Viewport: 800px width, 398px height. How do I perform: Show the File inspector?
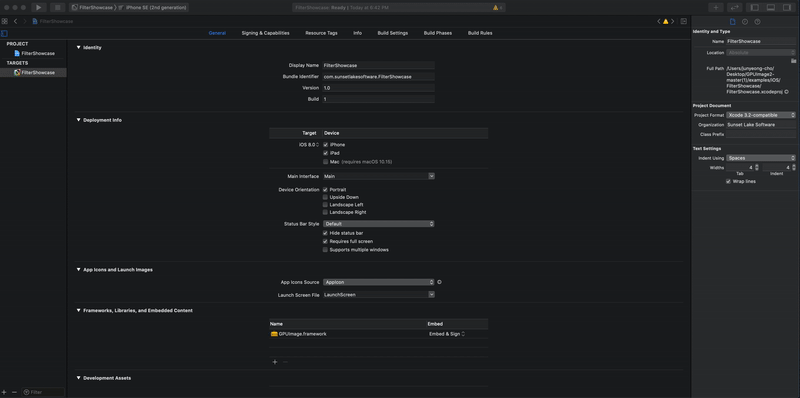(x=733, y=21)
